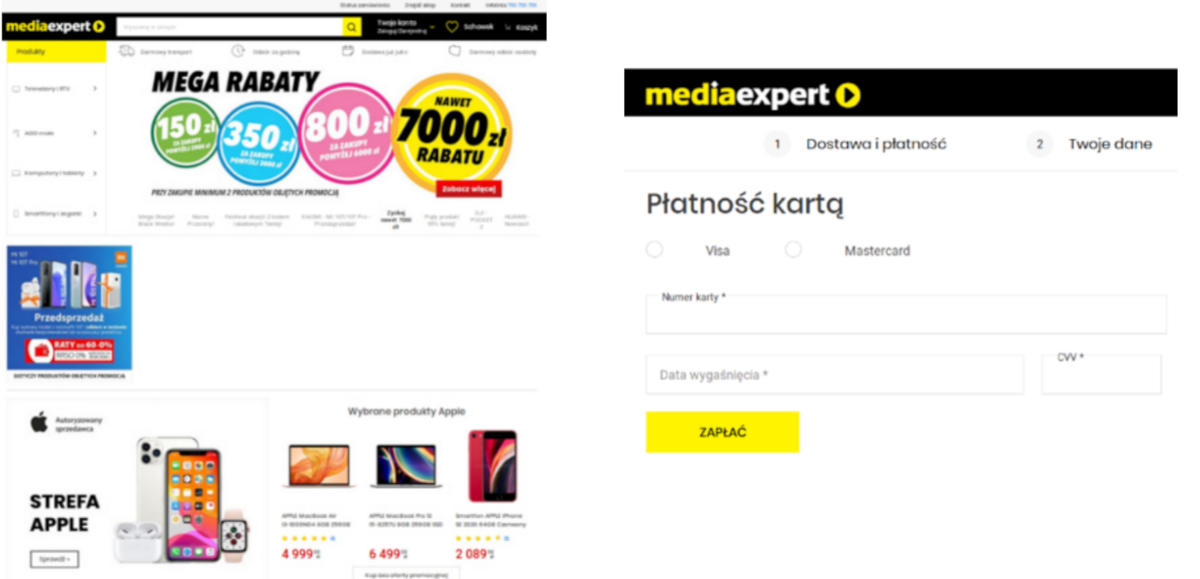The image size is (1200, 579).
Task: Open the yellow Produkty menu tab
Action: point(56,51)
